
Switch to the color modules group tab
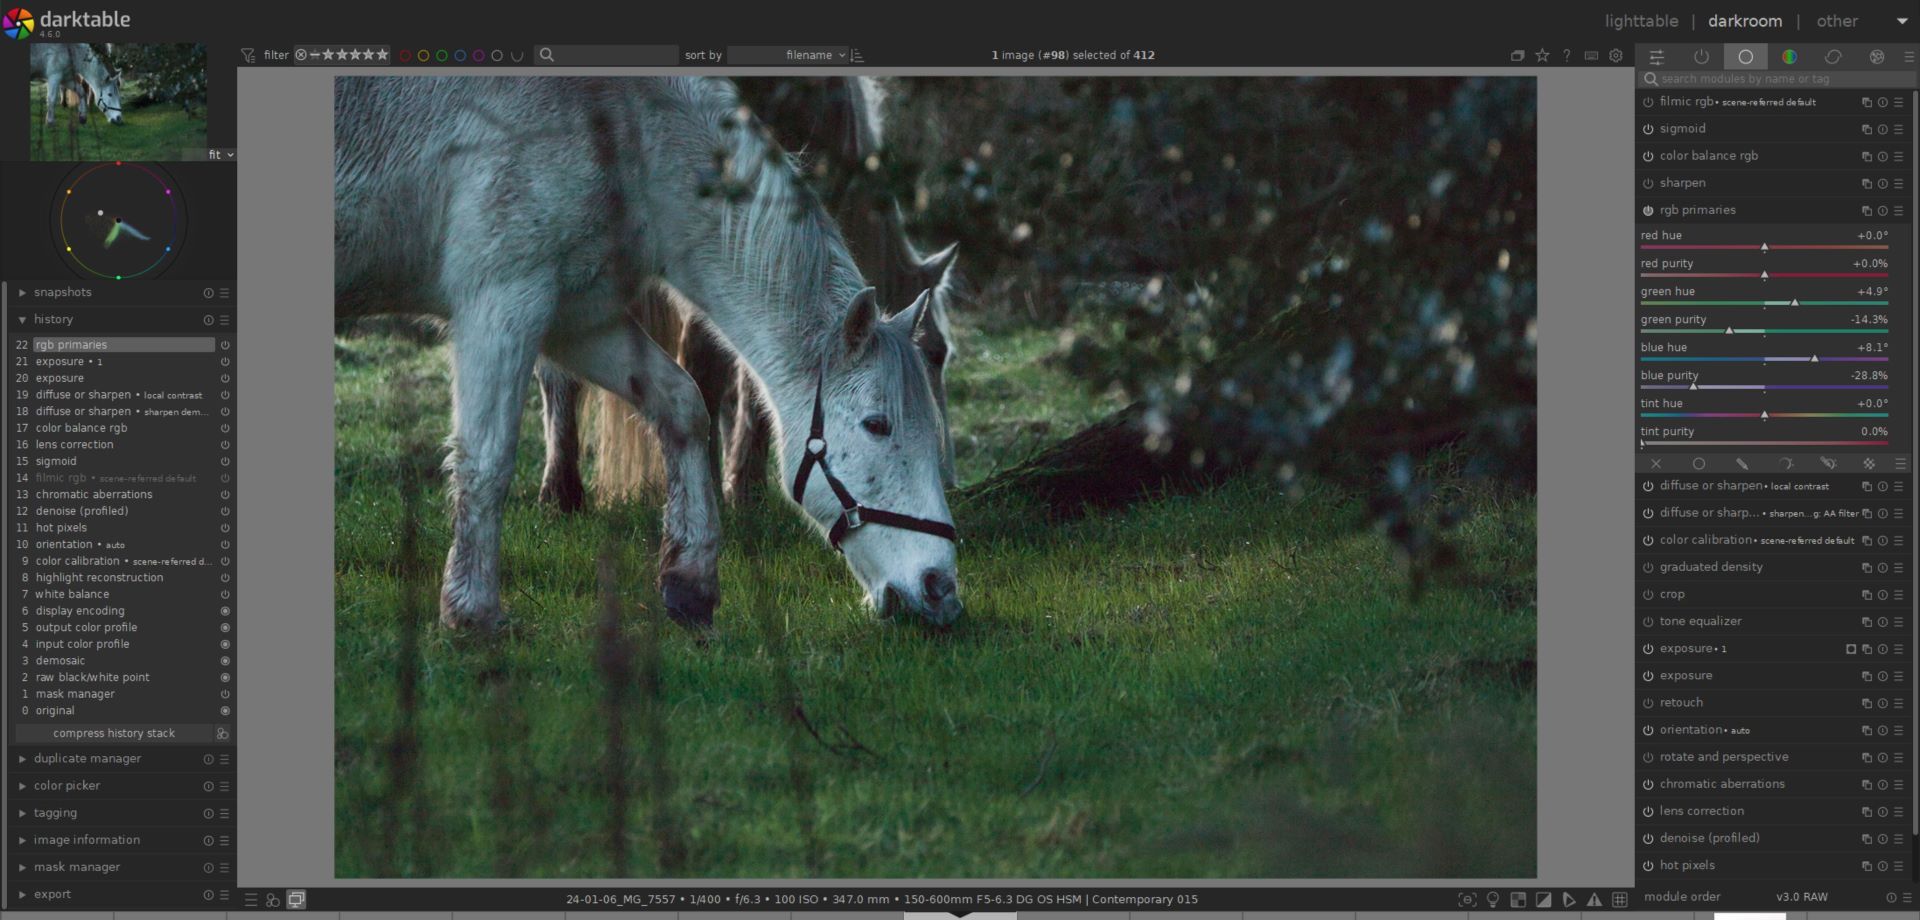(1789, 57)
